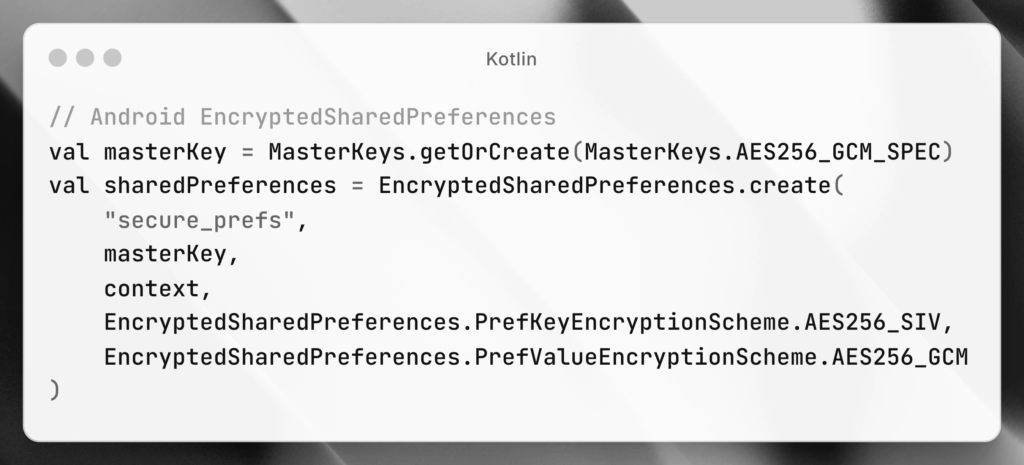Click the Android EncryptedSharedPreferences comment line
This screenshot has width=1024, height=465.
click(302, 118)
